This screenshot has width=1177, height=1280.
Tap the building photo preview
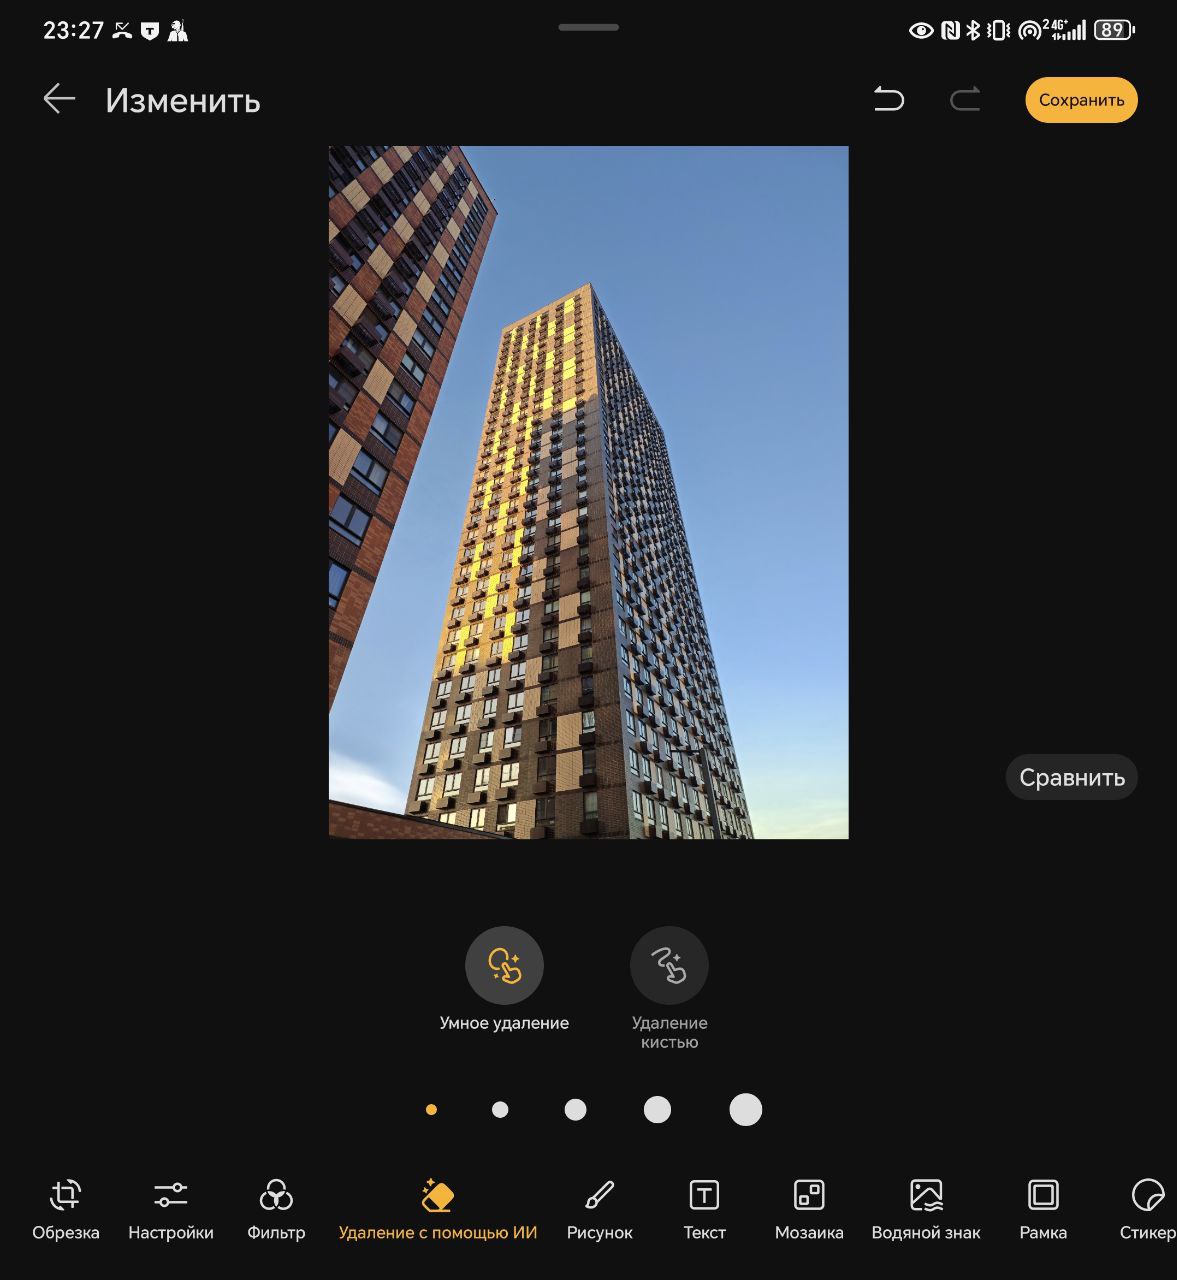pos(589,492)
